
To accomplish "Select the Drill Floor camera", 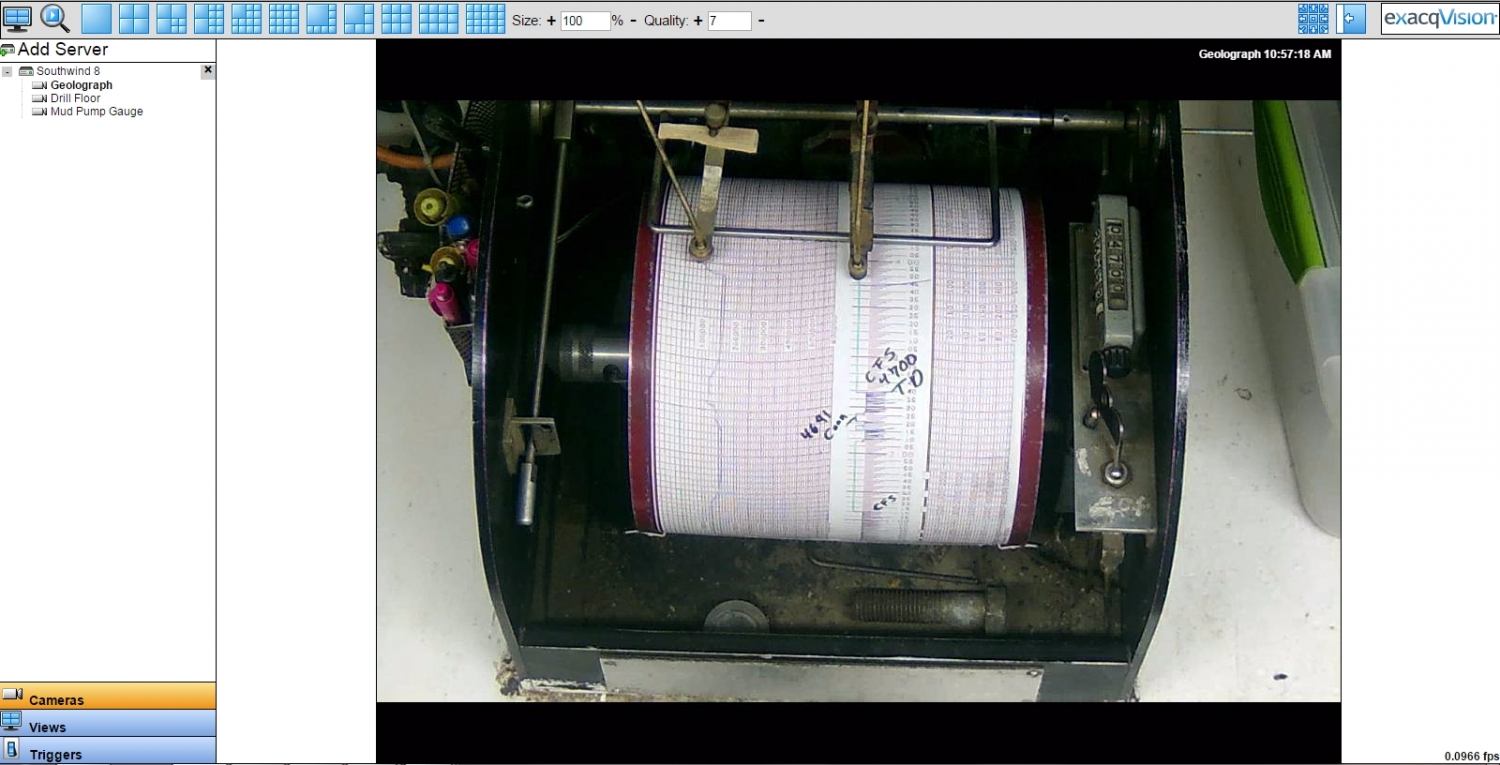I will [x=75, y=99].
